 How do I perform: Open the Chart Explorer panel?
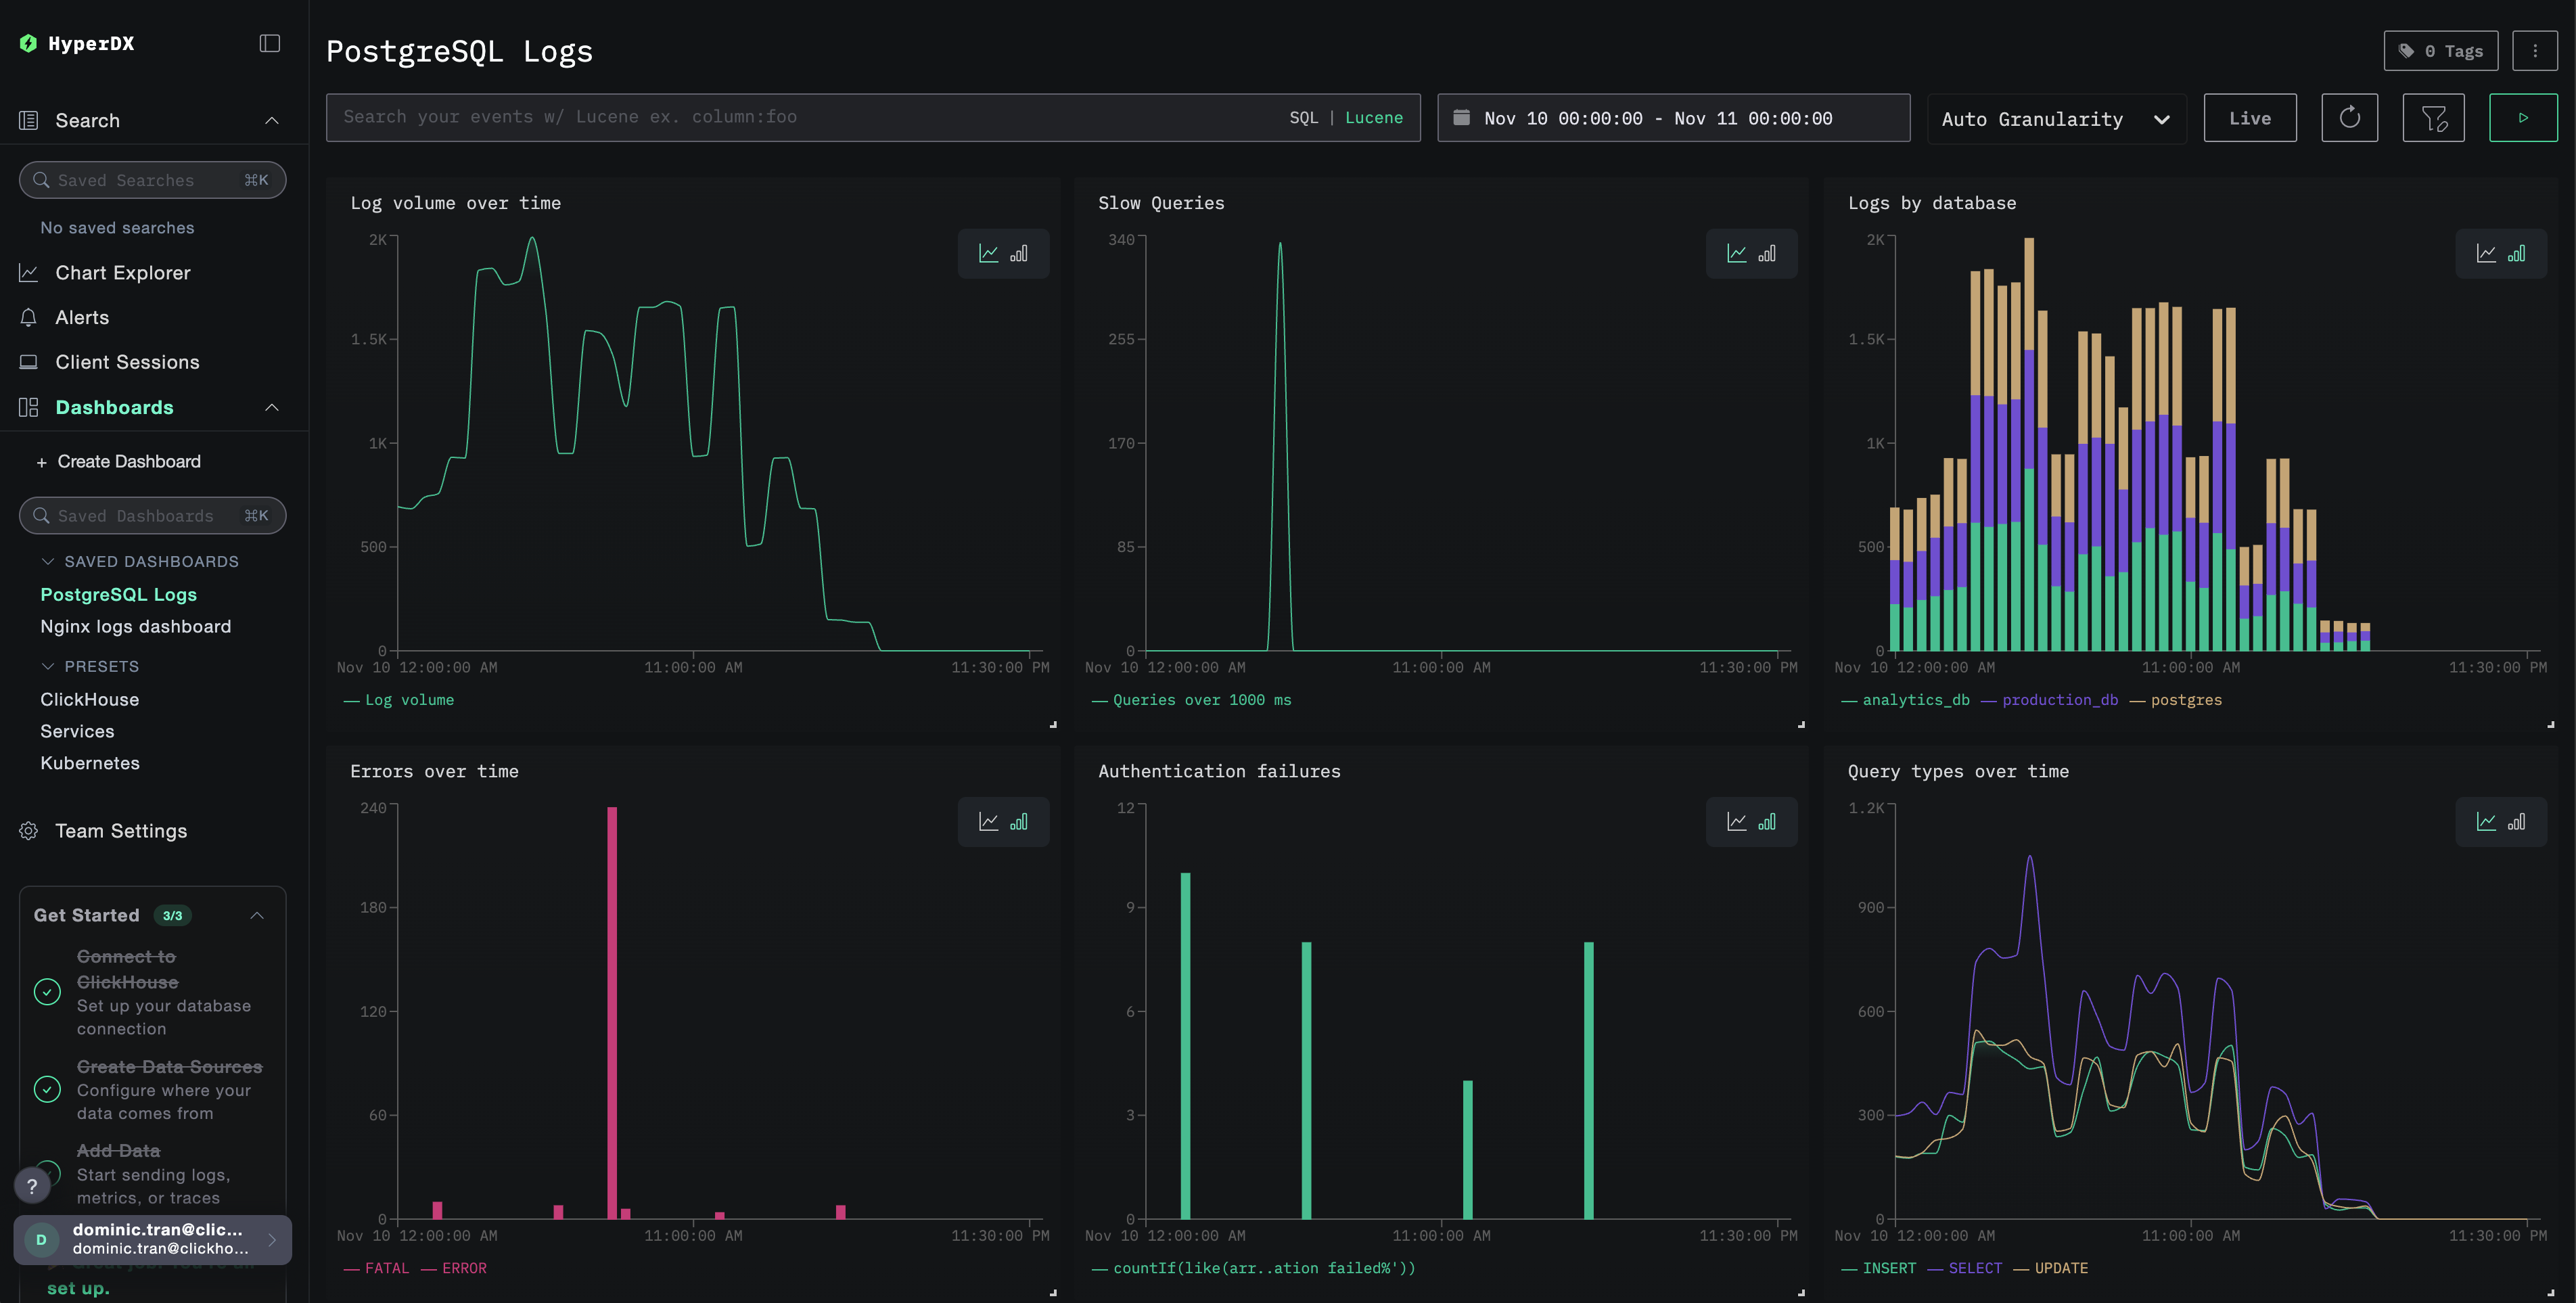pos(123,272)
